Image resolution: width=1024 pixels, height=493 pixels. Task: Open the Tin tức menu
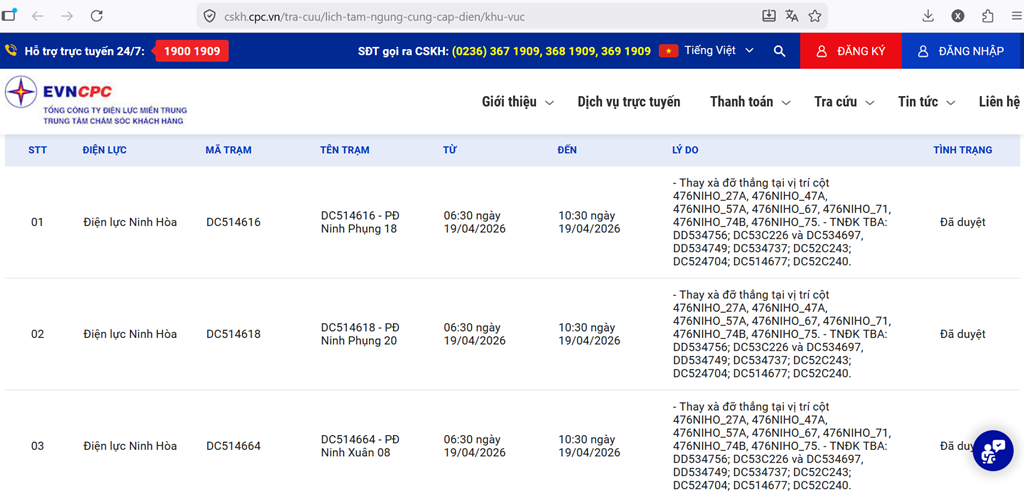[x=926, y=102]
